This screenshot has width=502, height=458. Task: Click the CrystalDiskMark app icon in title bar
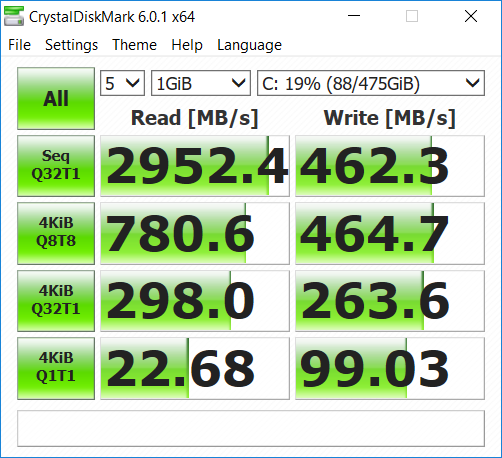(14, 16)
